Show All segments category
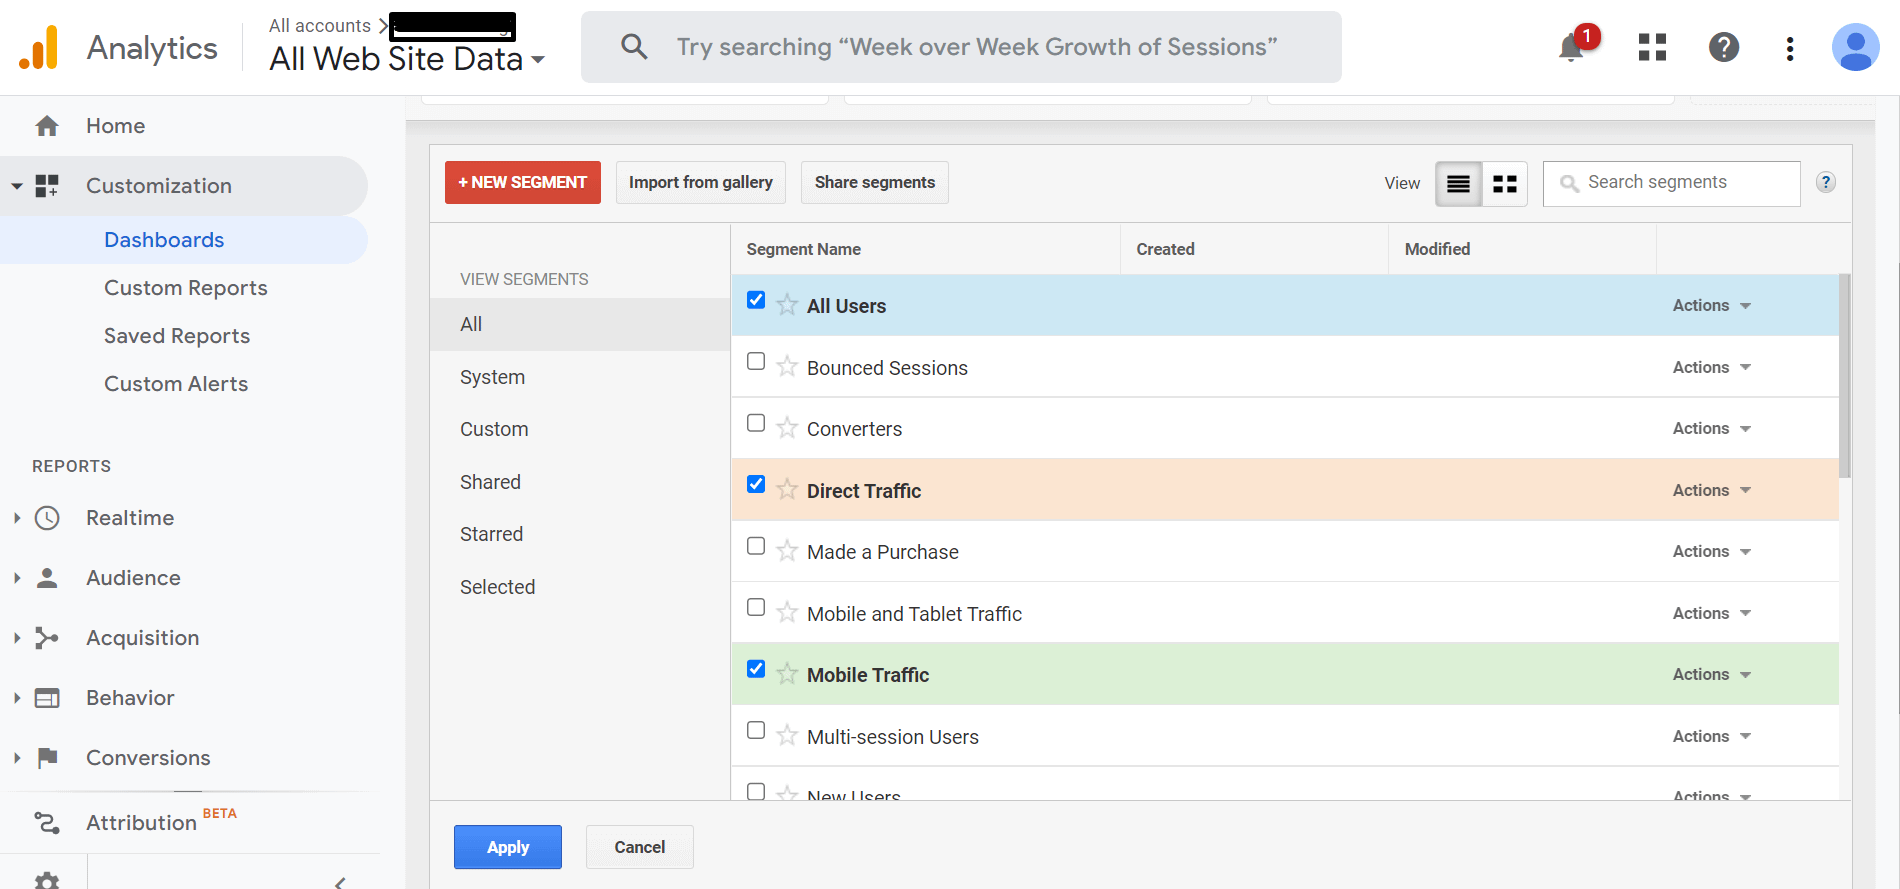Image resolution: width=1900 pixels, height=889 pixels. point(580,324)
